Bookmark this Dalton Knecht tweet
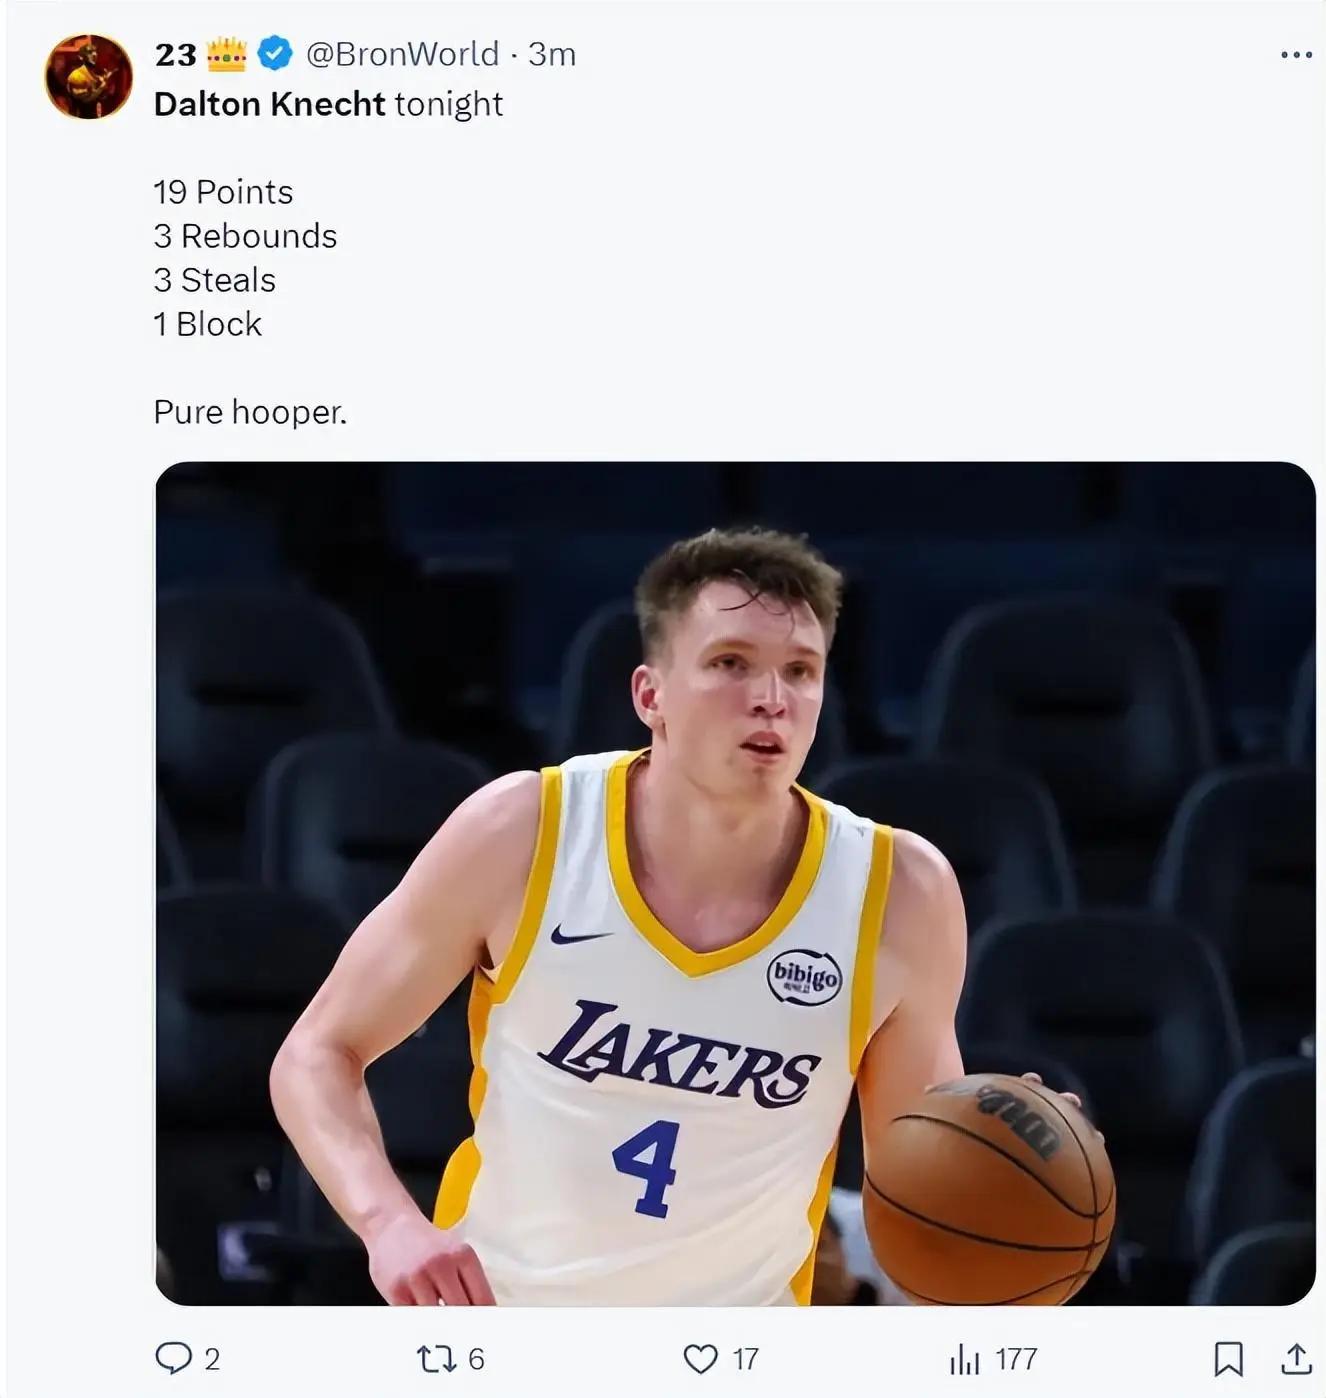This screenshot has height=1398, width=1326. click(1228, 1358)
